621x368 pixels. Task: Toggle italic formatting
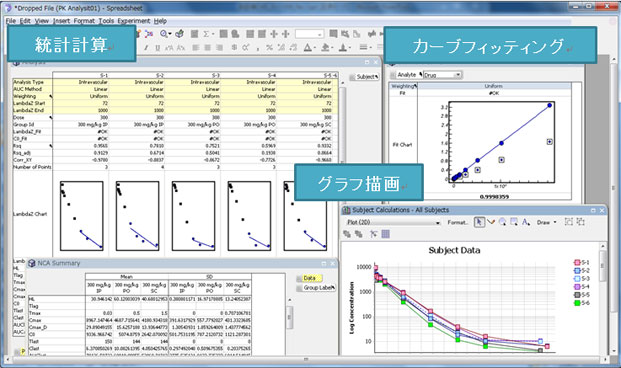tap(146, 48)
